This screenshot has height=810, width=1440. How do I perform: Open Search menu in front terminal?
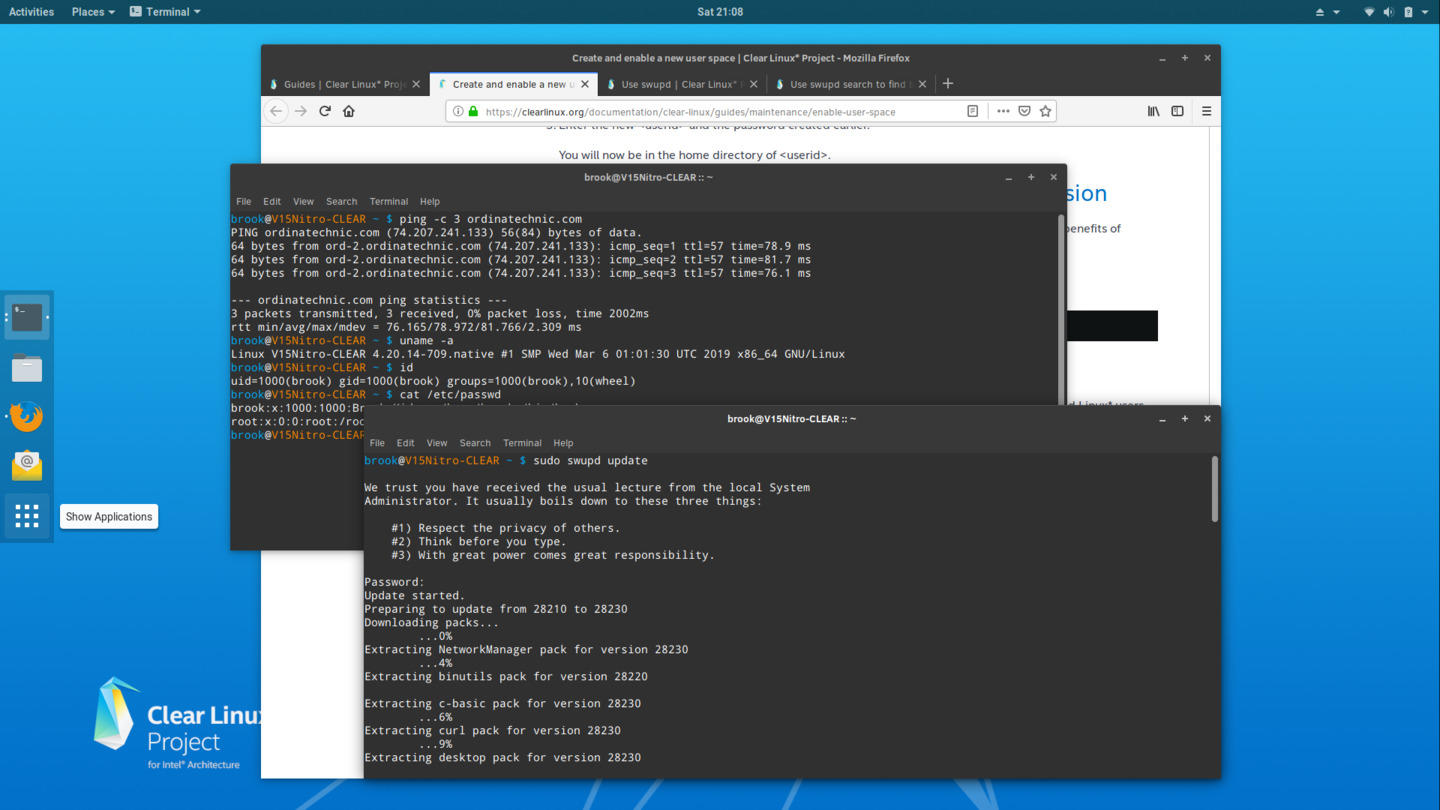[x=475, y=443]
